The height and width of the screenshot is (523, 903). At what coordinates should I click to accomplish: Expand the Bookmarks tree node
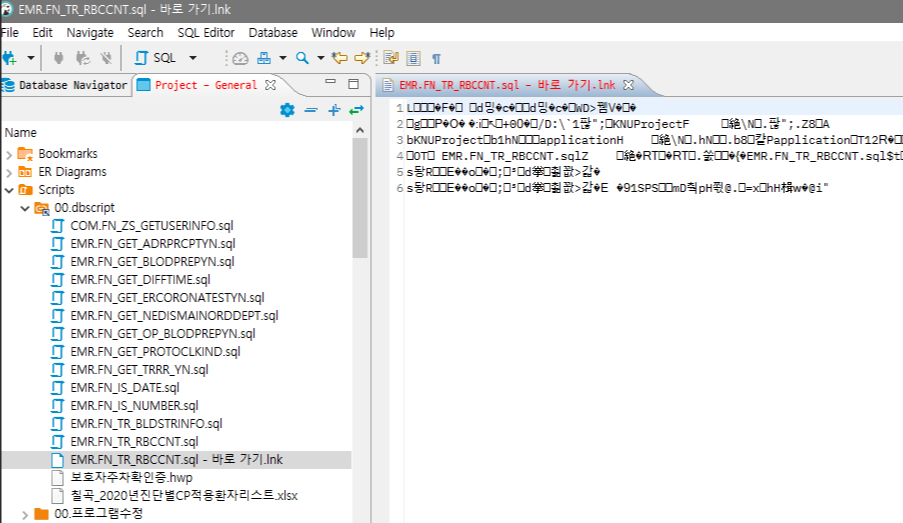pyautogui.click(x=9, y=154)
